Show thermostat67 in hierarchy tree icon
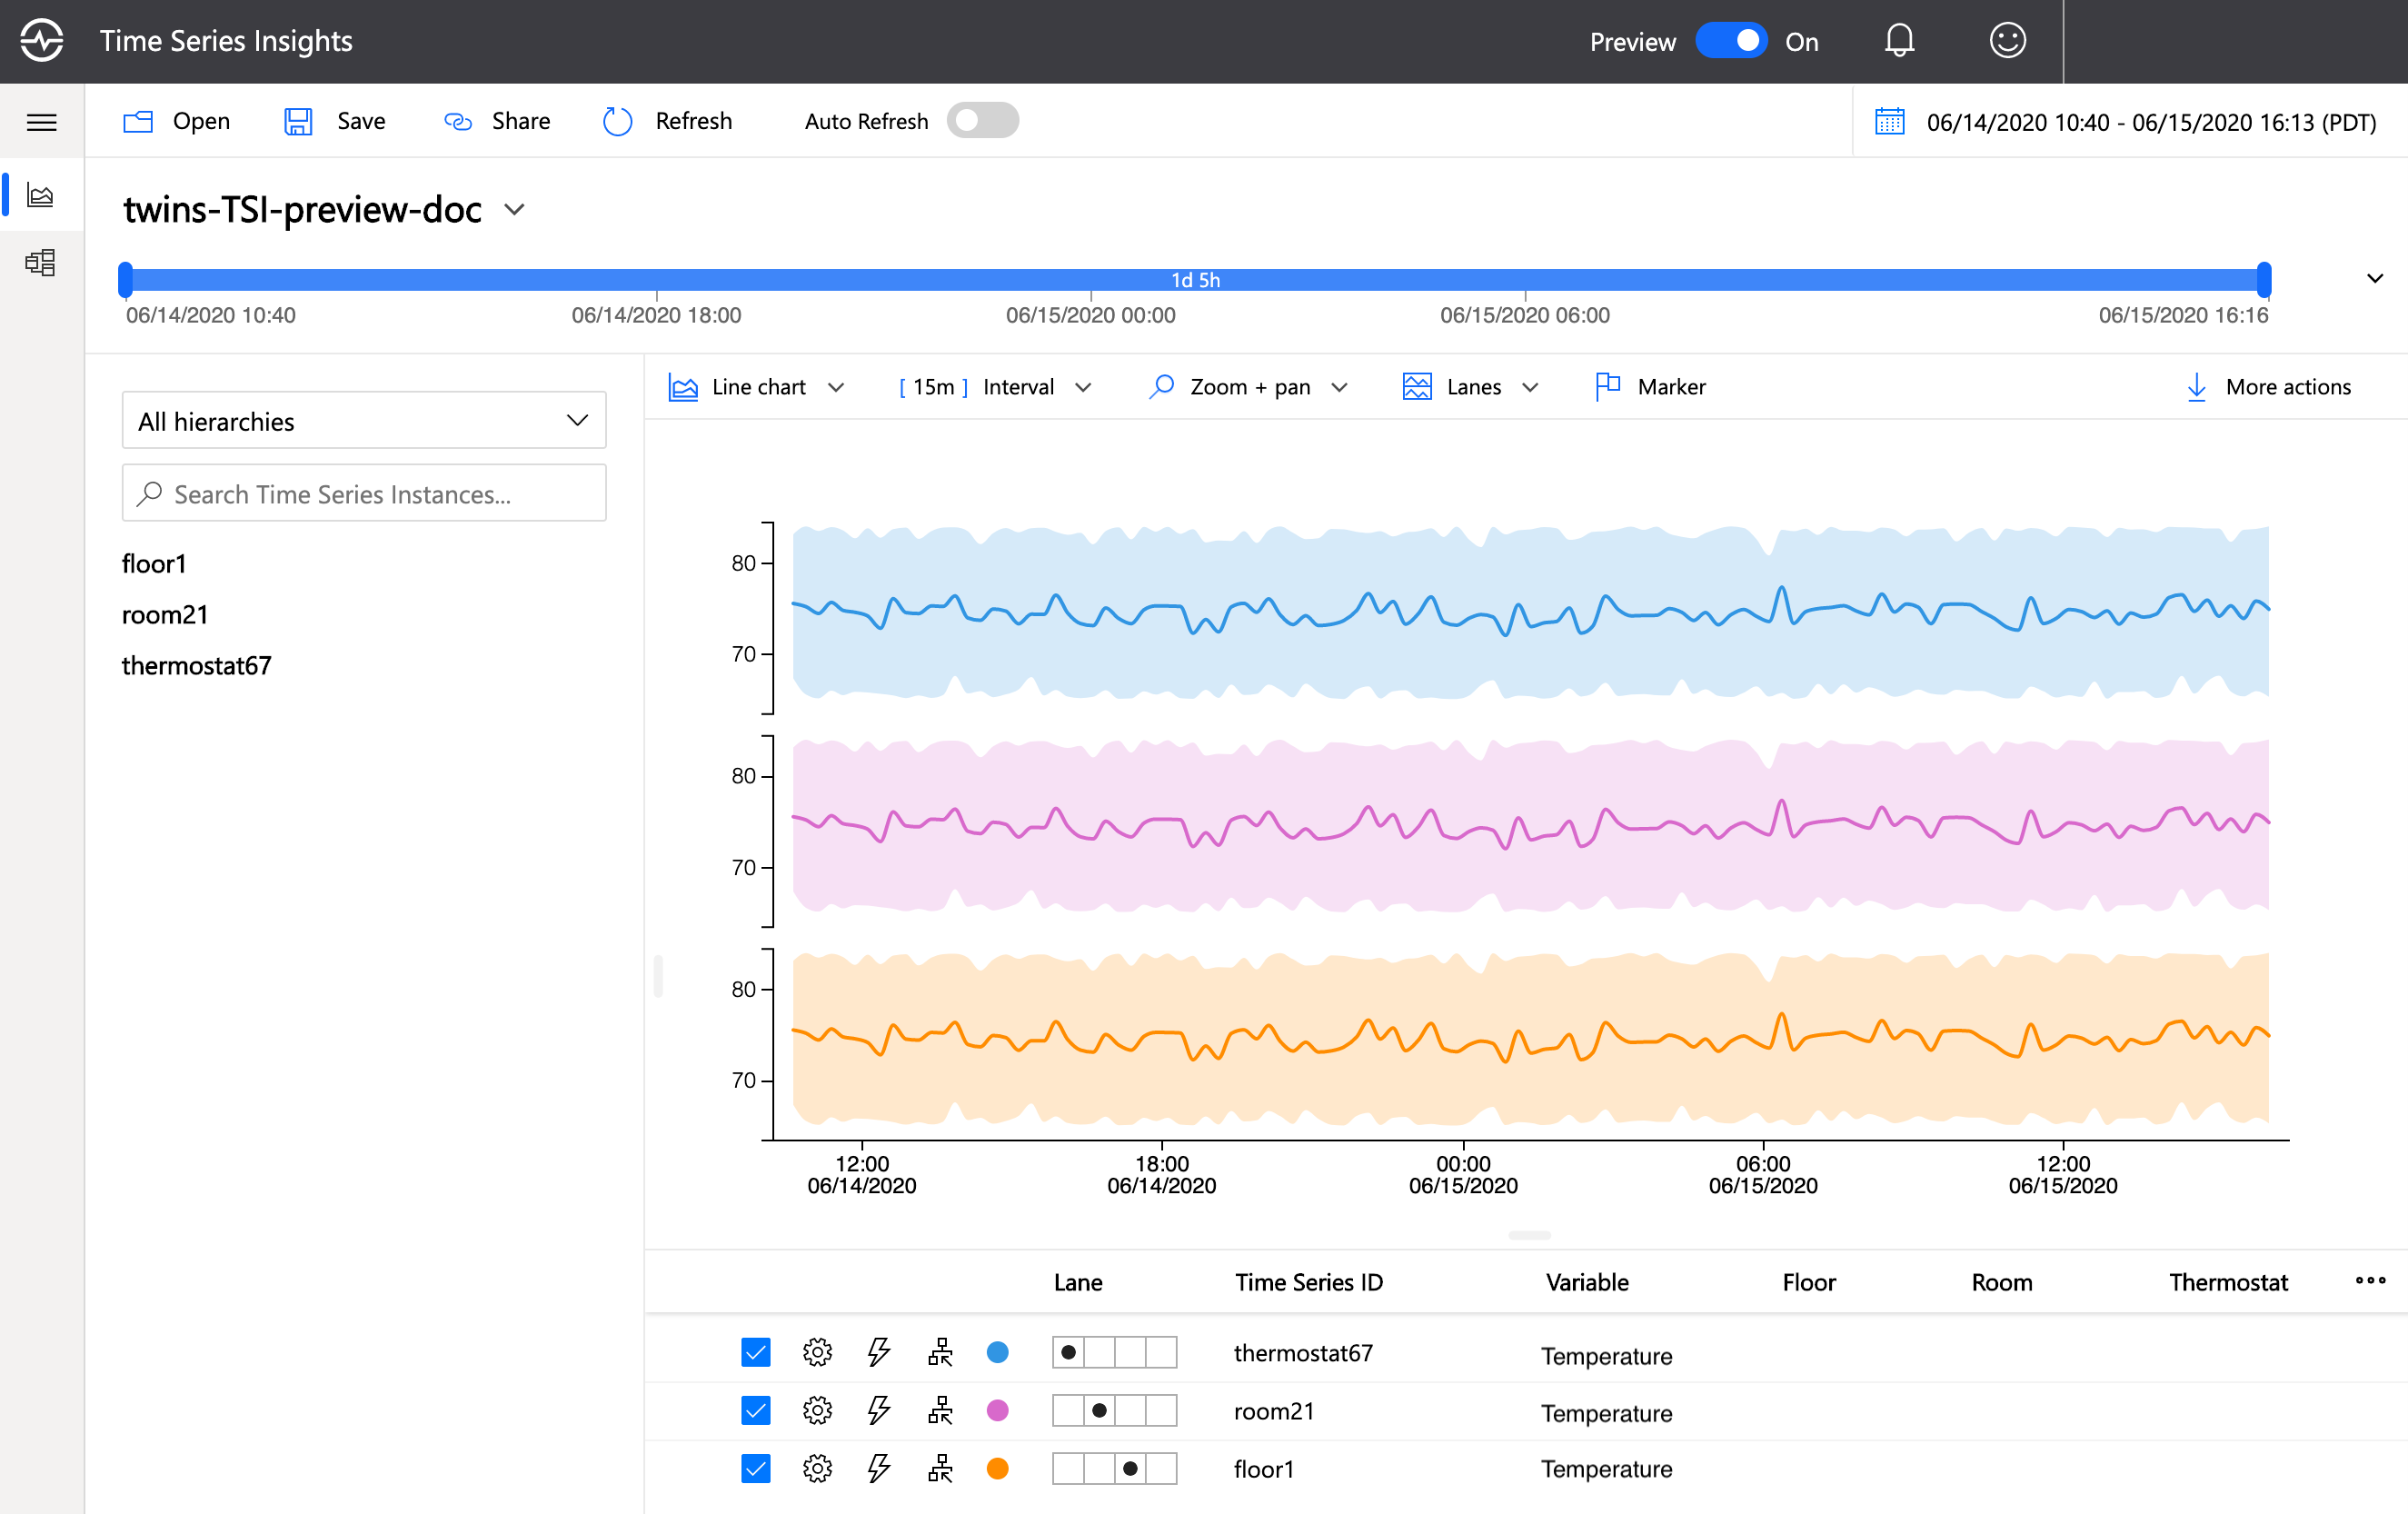 (x=940, y=1353)
